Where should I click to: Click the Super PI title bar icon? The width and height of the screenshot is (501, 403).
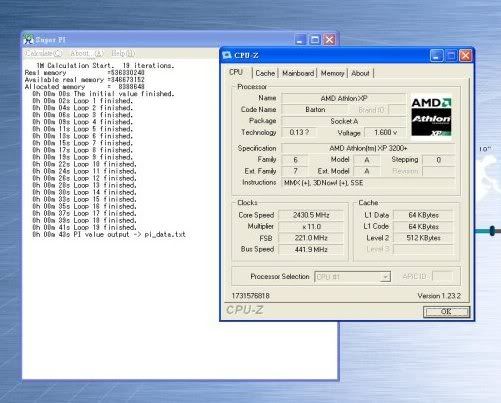pyautogui.click(x=29, y=40)
